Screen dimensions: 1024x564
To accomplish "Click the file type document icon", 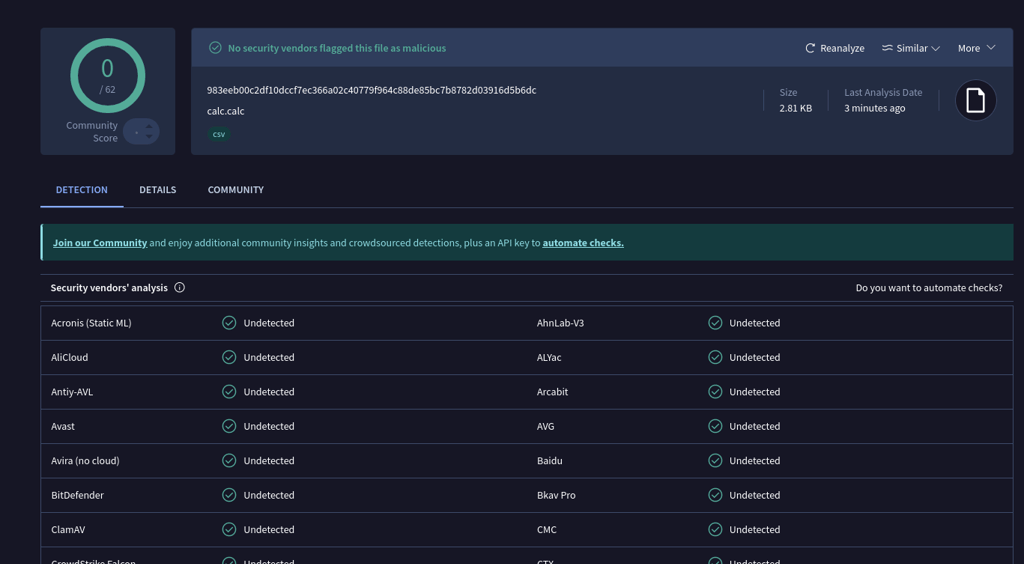I will tap(976, 101).
